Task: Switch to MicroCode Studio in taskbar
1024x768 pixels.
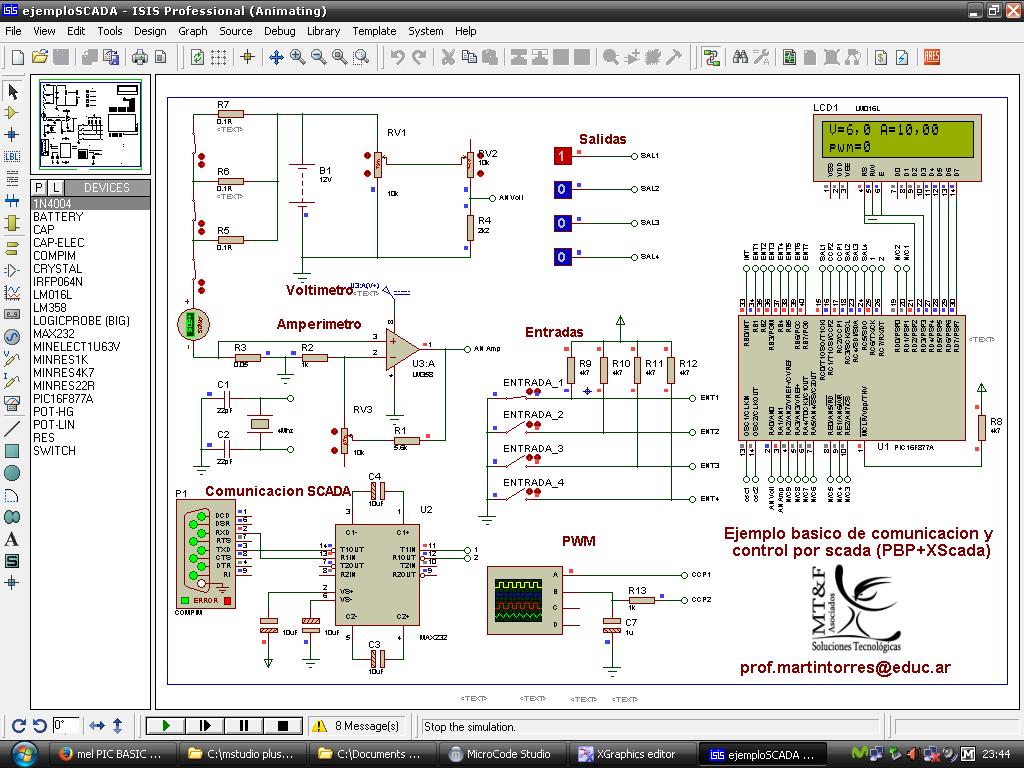Action: pos(500,754)
